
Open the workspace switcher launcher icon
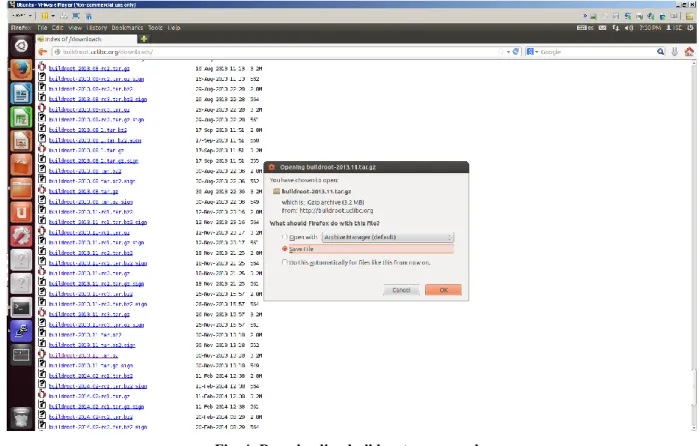click(21, 355)
